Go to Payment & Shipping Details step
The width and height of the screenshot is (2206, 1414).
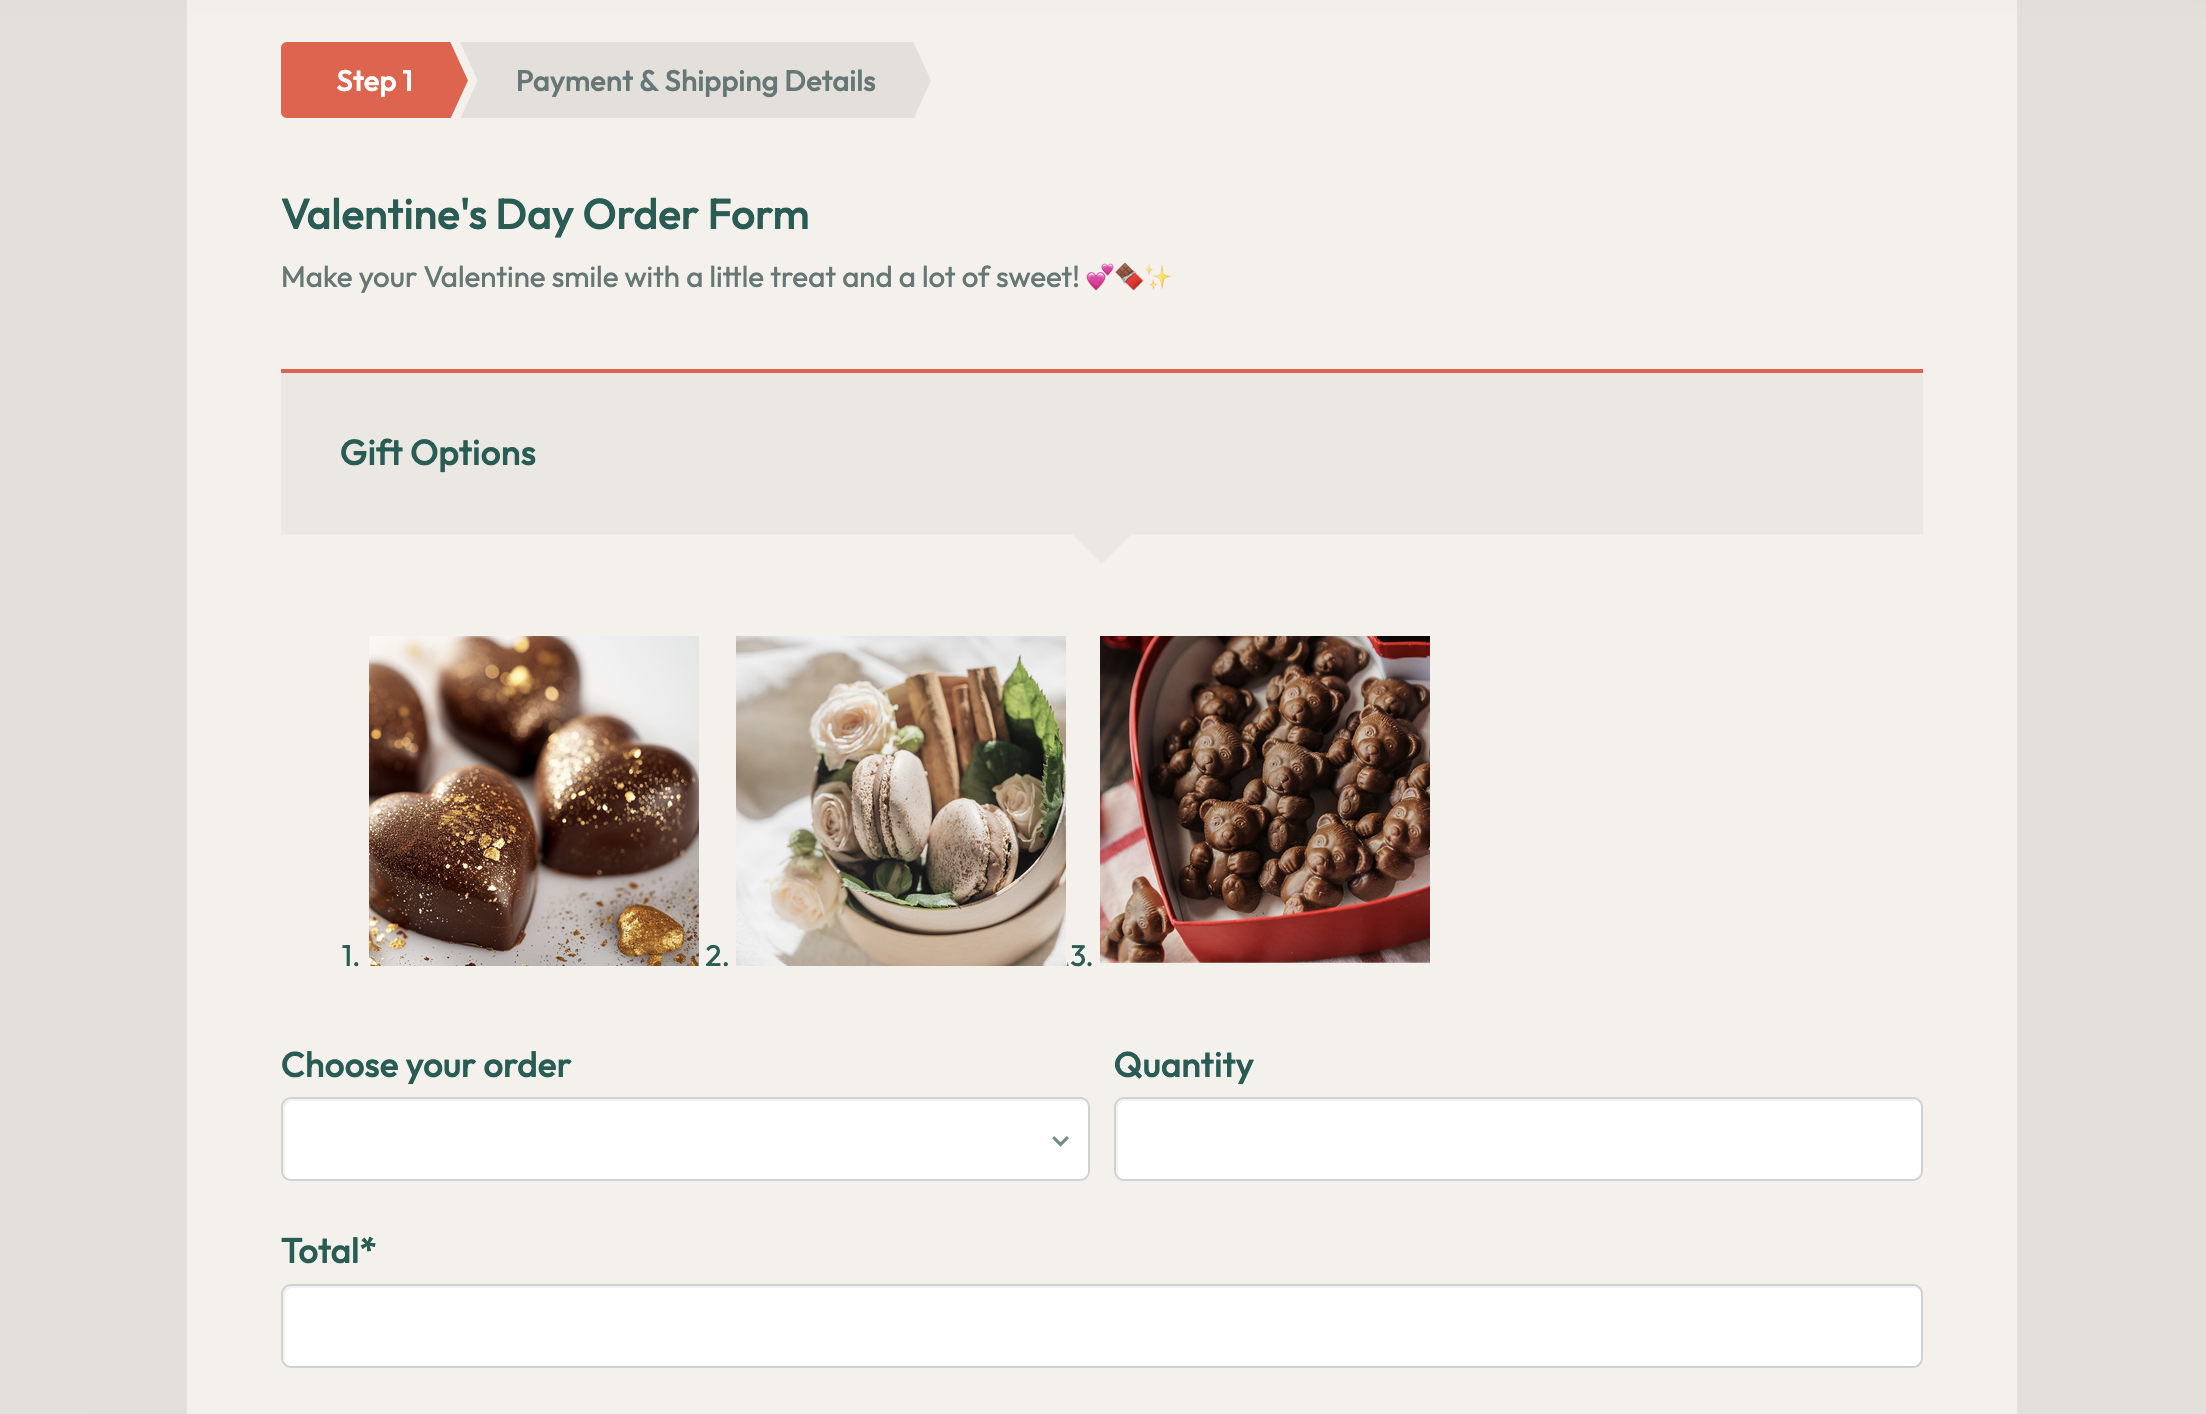[695, 81]
